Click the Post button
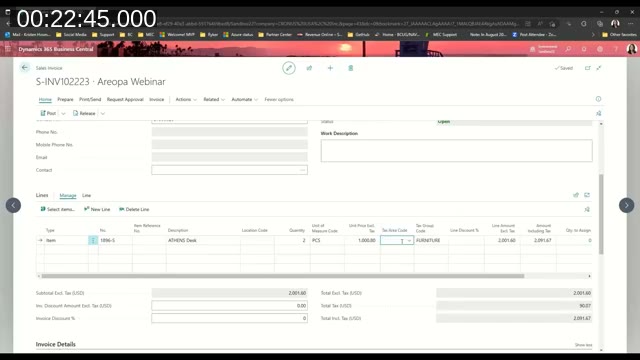Image resolution: width=640 pixels, height=360 pixels. [48, 113]
